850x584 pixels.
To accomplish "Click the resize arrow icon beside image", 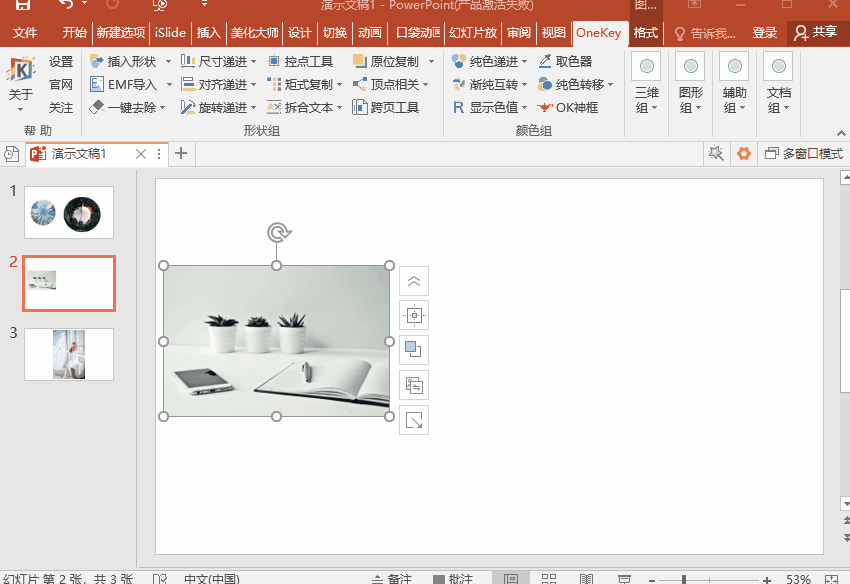I will coord(414,420).
